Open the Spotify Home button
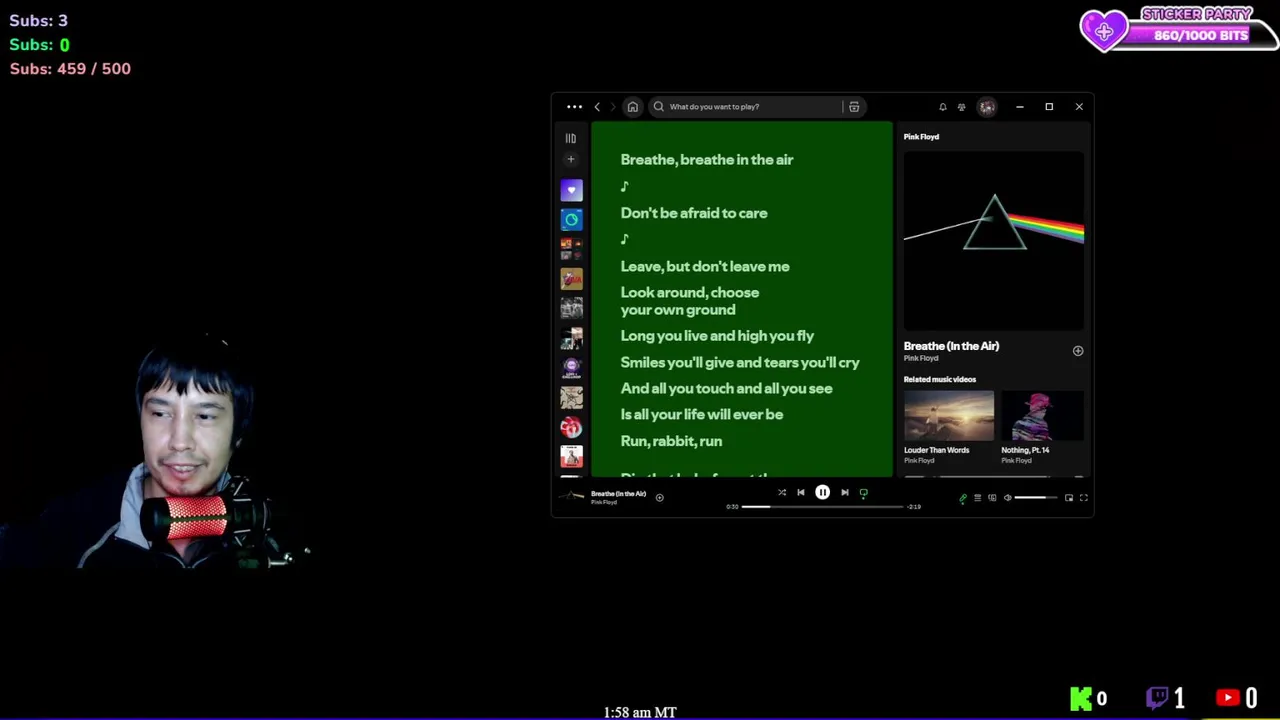1280x720 pixels. [632, 107]
